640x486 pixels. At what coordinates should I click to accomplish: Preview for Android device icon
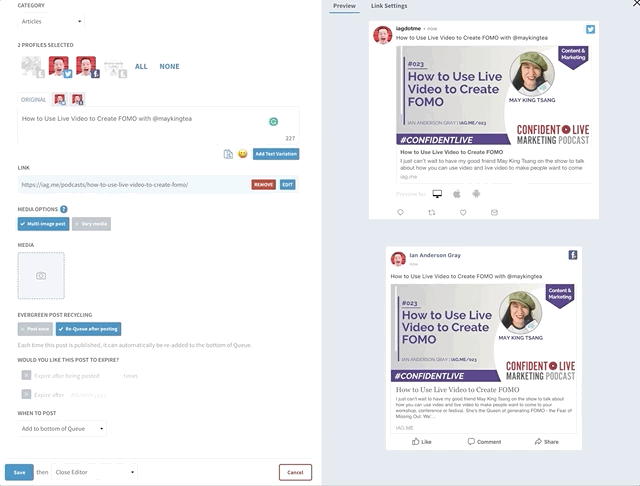tap(476, 194)
